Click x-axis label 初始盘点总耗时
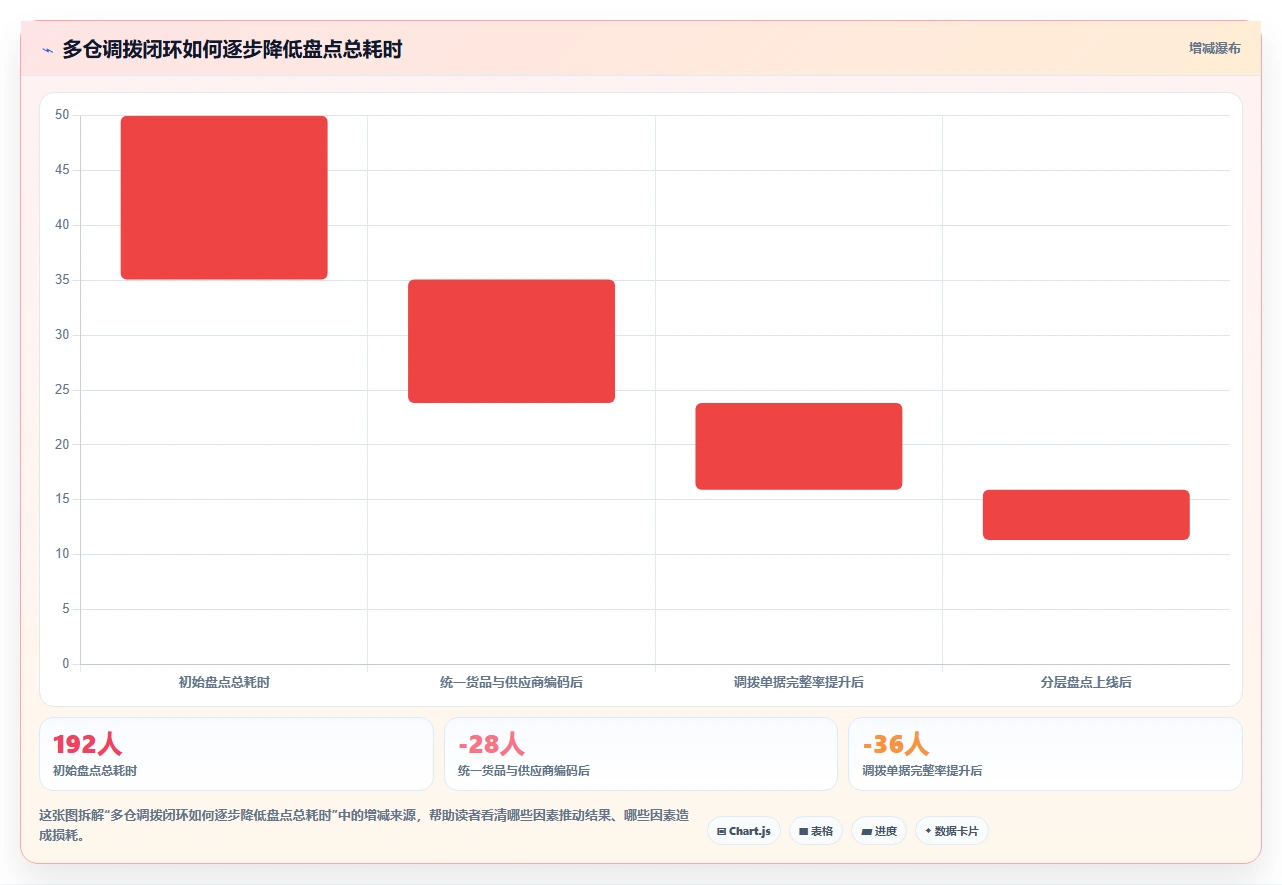Viewport: 1282px width, 885px height. coord(224,683)
